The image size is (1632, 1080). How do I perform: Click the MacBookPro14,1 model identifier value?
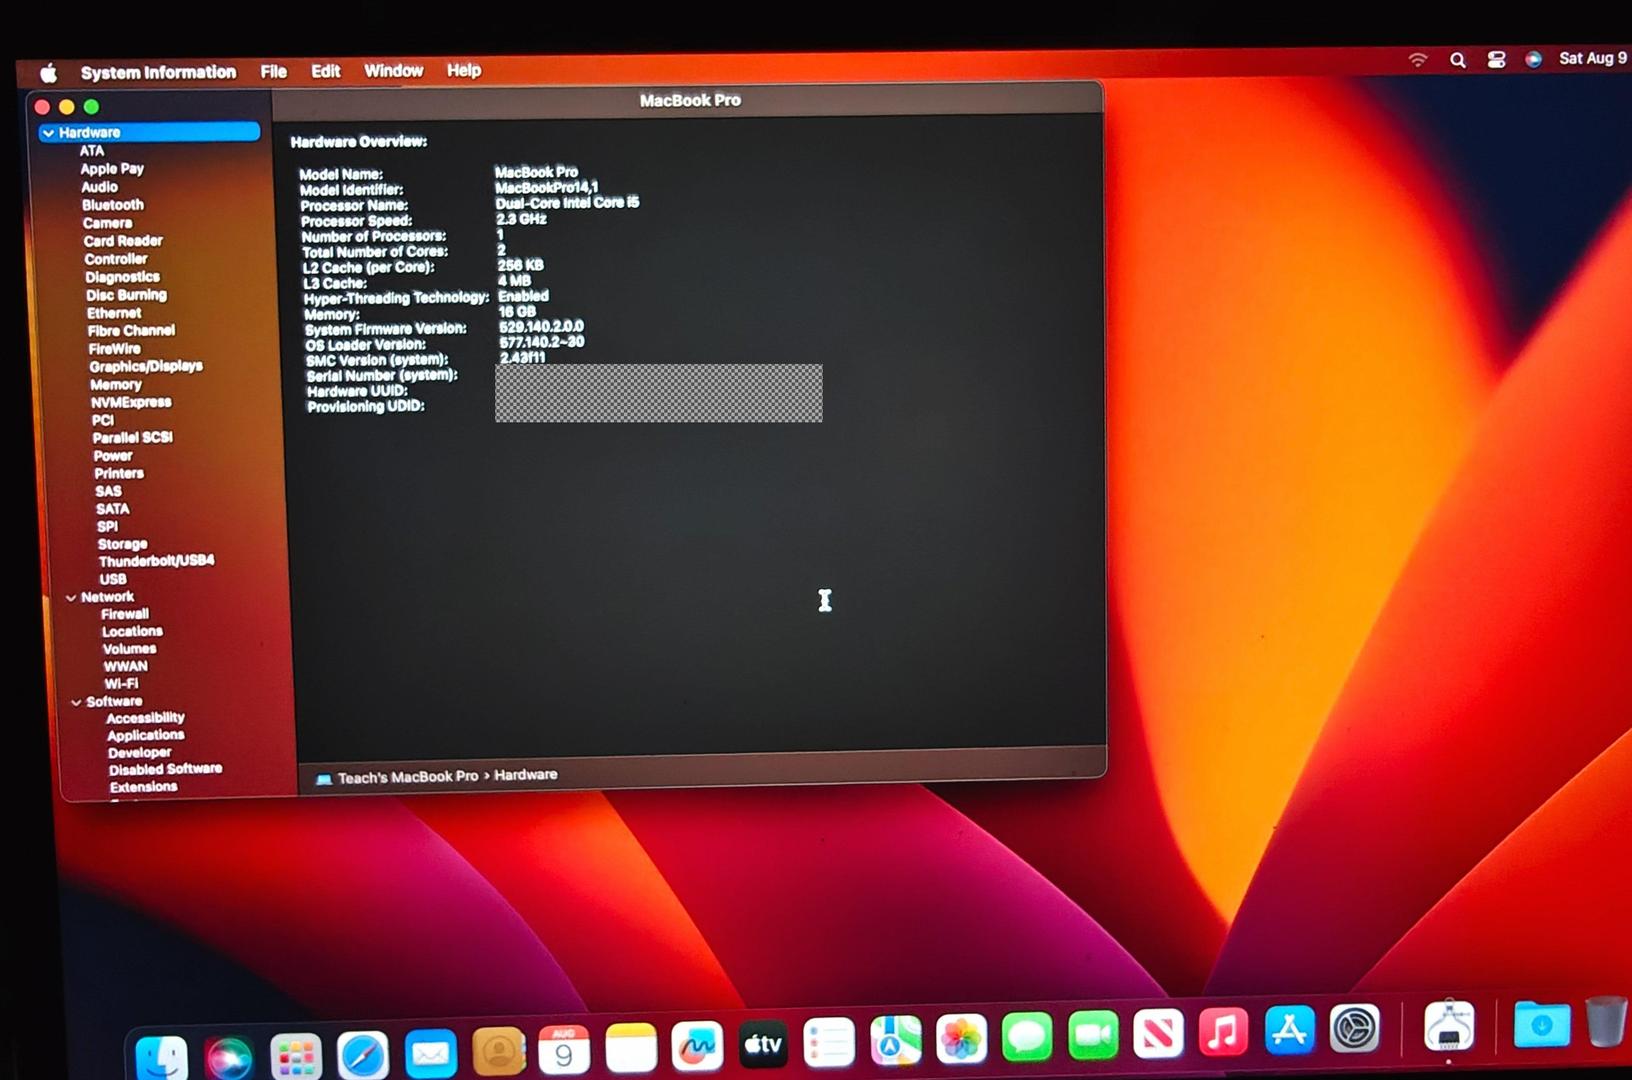tap(547, 187)
